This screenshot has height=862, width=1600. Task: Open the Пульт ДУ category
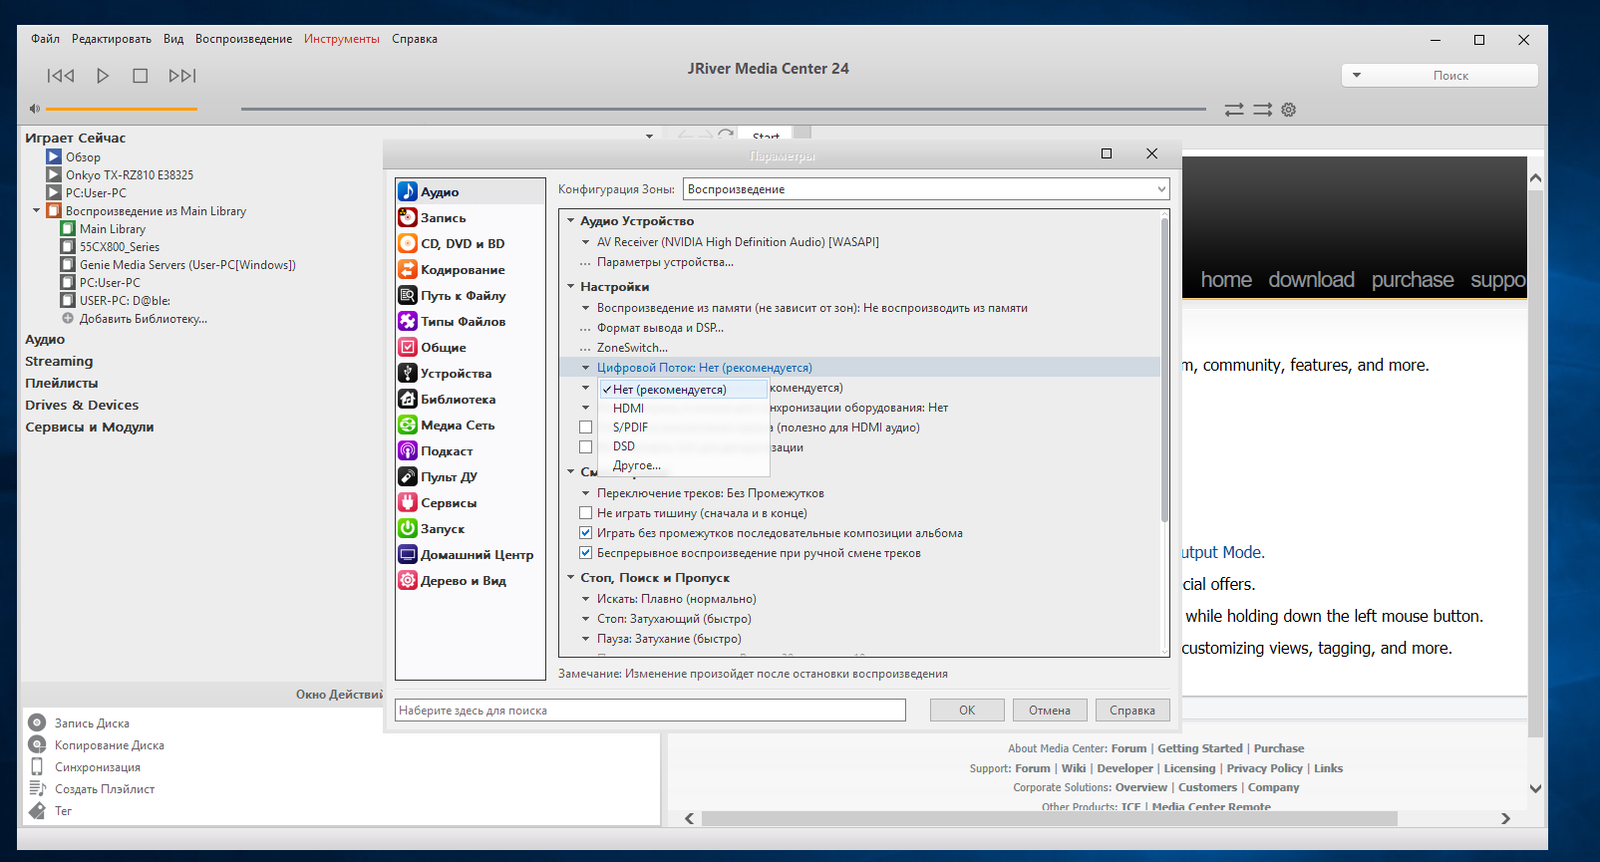pos(469,478)
